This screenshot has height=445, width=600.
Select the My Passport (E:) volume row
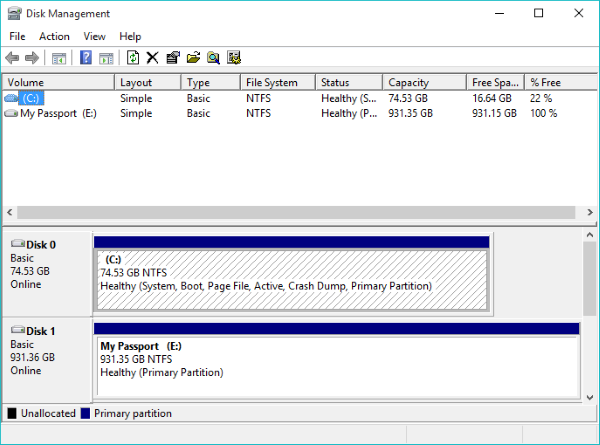(300, 113)
